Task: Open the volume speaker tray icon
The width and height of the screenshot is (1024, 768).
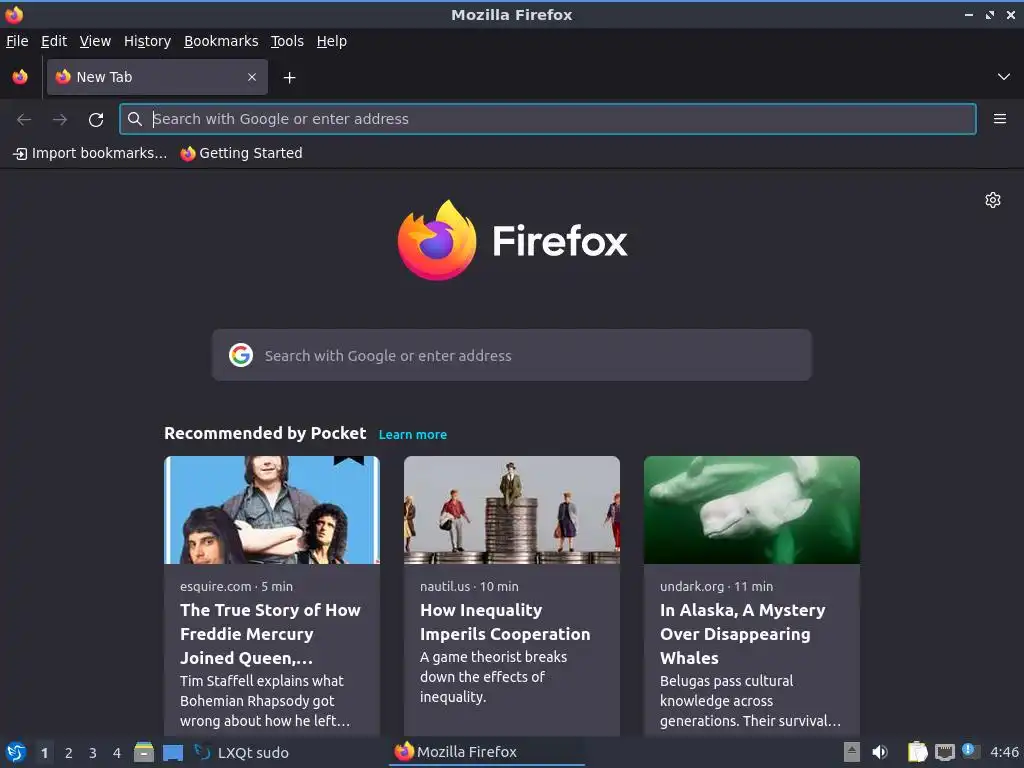Action: (880, 752)
